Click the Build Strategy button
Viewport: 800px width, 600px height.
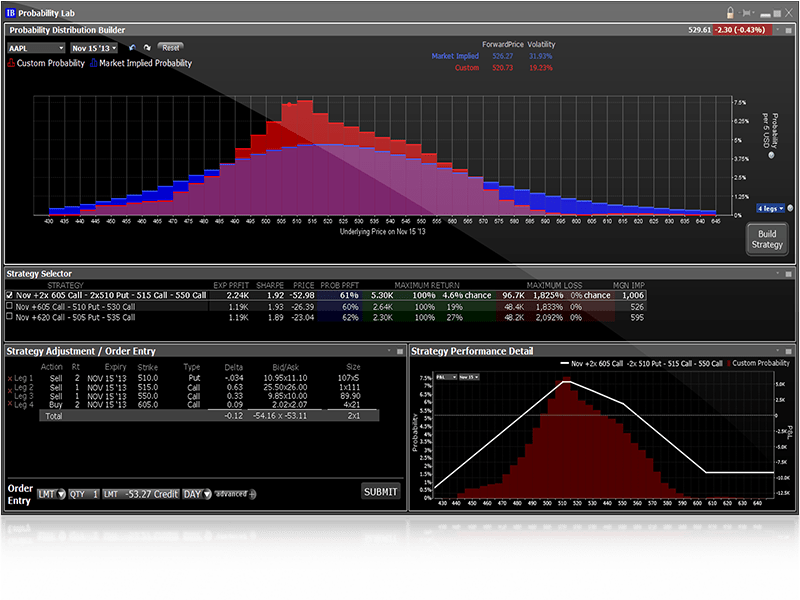click(767, 239)
